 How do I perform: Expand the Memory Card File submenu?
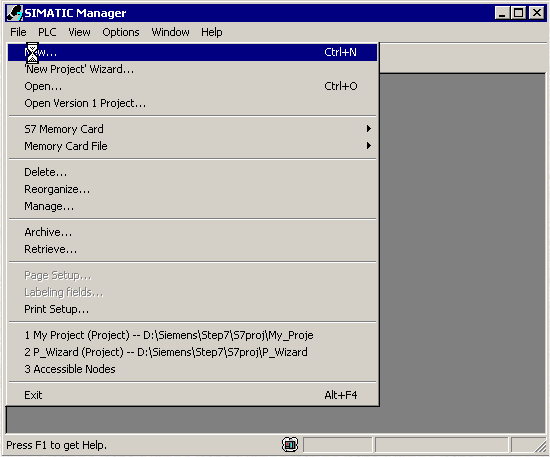pos(192,146)
